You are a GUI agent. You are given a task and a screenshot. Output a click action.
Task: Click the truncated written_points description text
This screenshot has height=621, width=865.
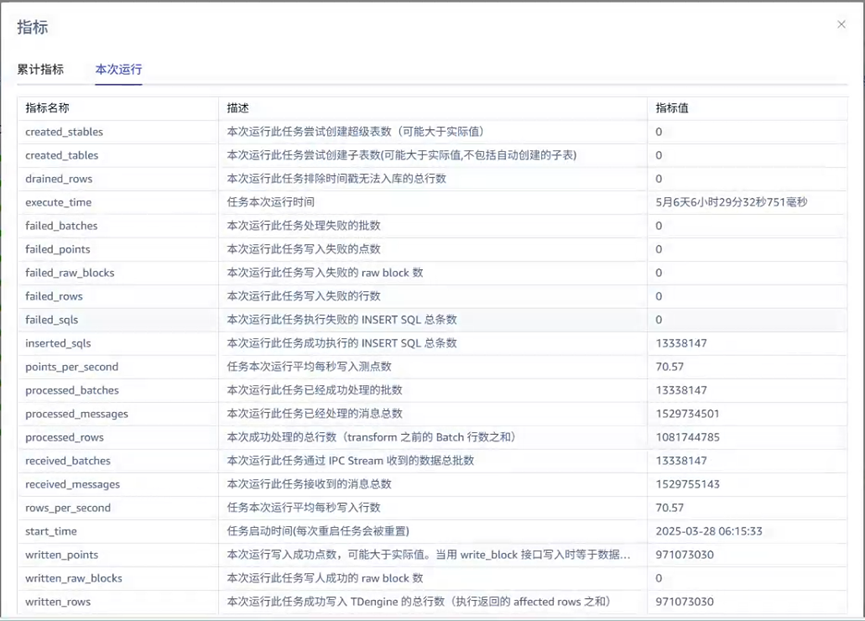[428, 555]
